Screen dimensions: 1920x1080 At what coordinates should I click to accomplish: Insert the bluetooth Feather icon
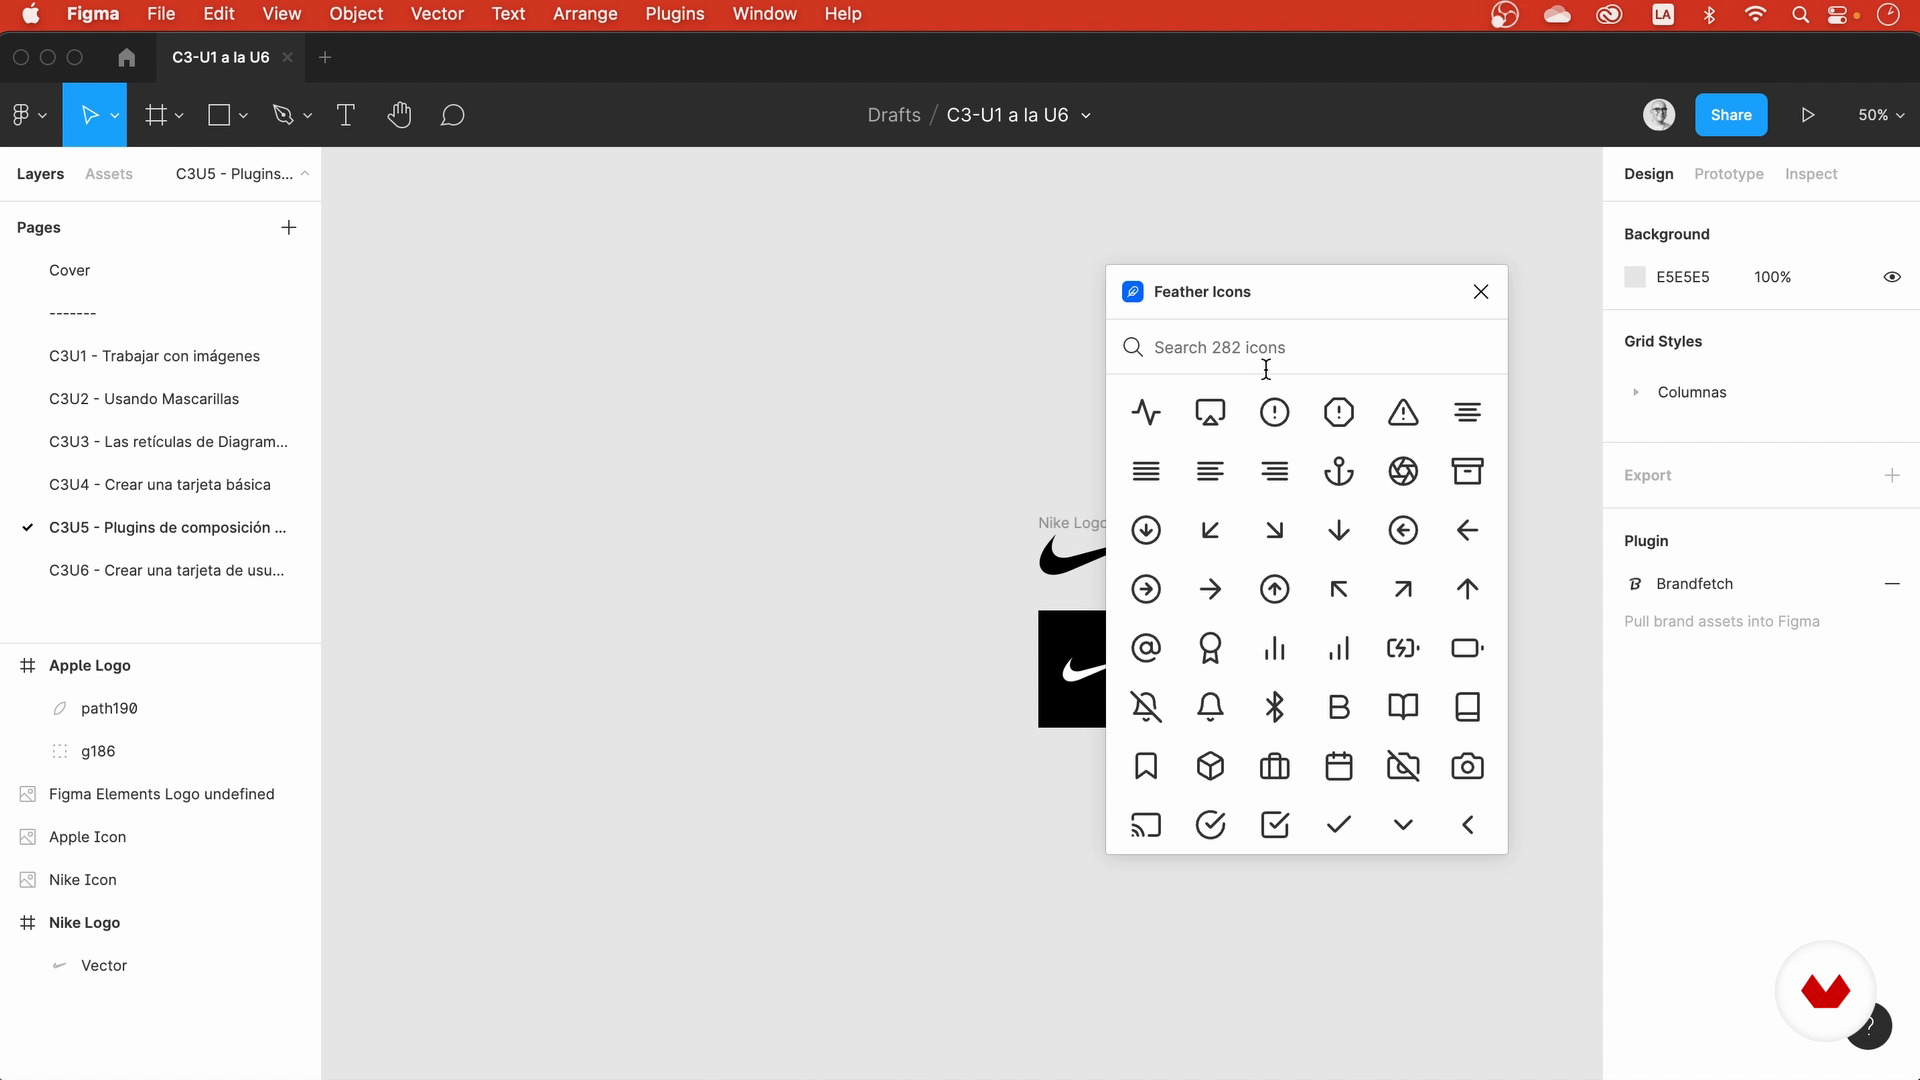[1274, 707]
